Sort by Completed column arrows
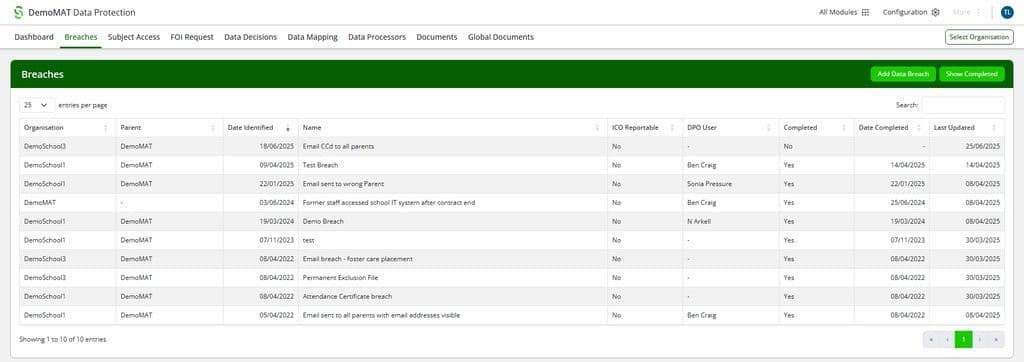The height and width of the screenshot is (362, 1024). click(x=844, y=128)
